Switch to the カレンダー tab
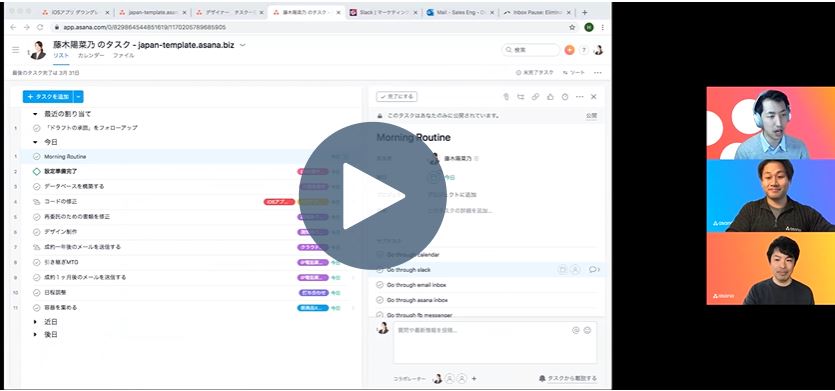This screenshot has width=835, height=391. [x=91, y=55]
